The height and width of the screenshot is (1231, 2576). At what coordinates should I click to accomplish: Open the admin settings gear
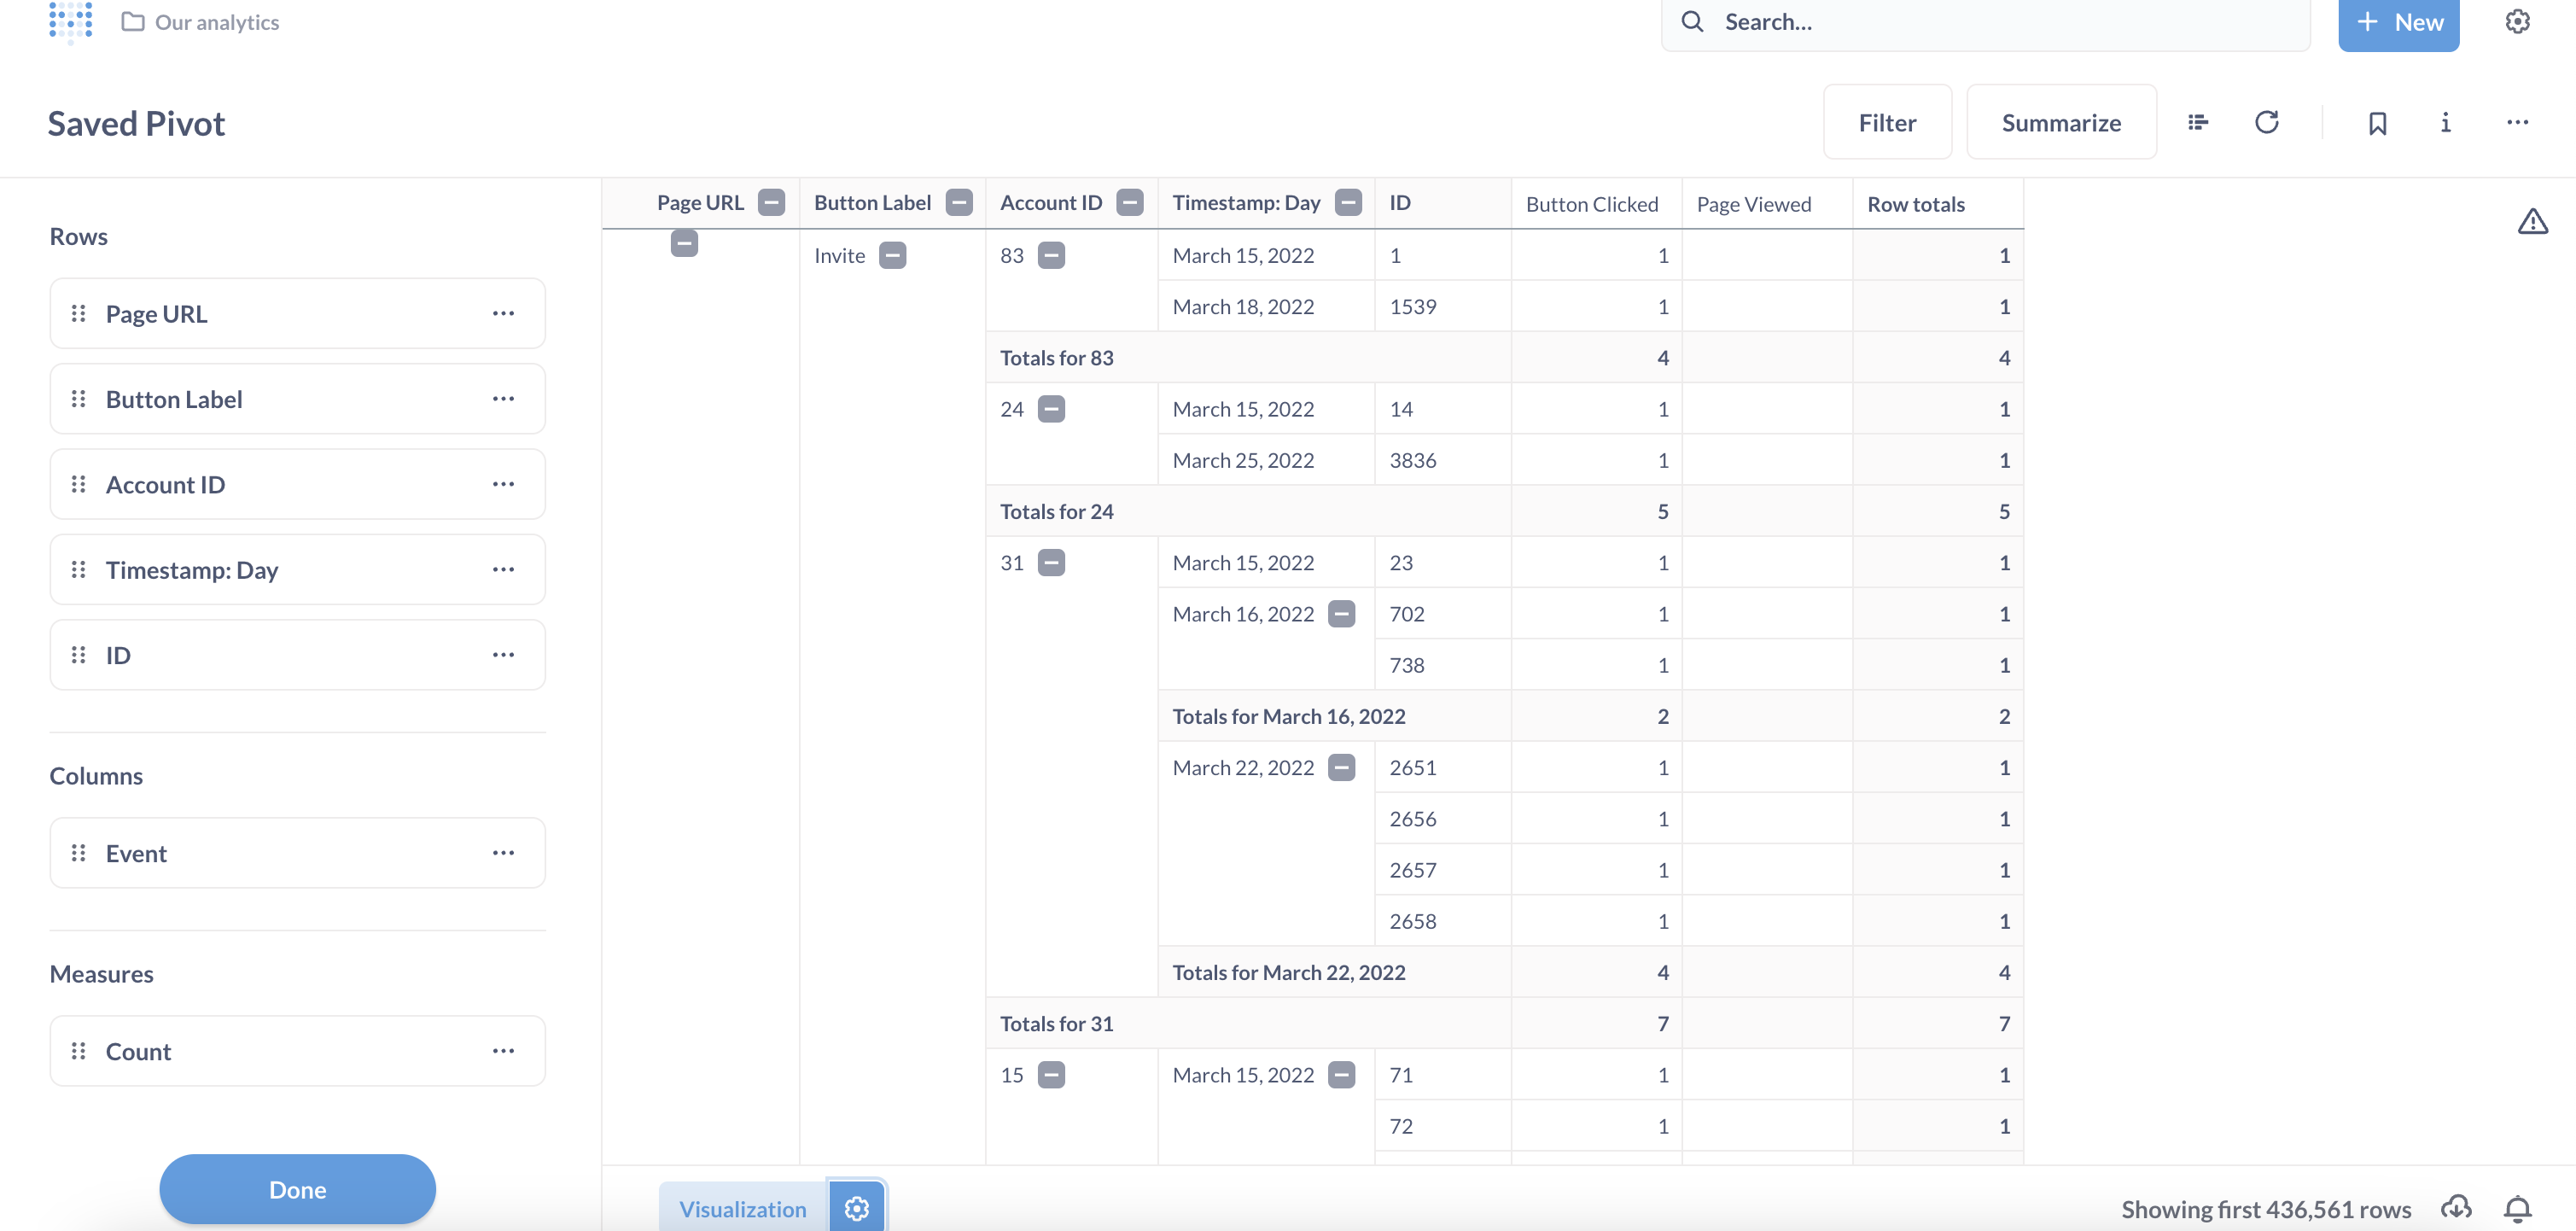coord(2517,21)
